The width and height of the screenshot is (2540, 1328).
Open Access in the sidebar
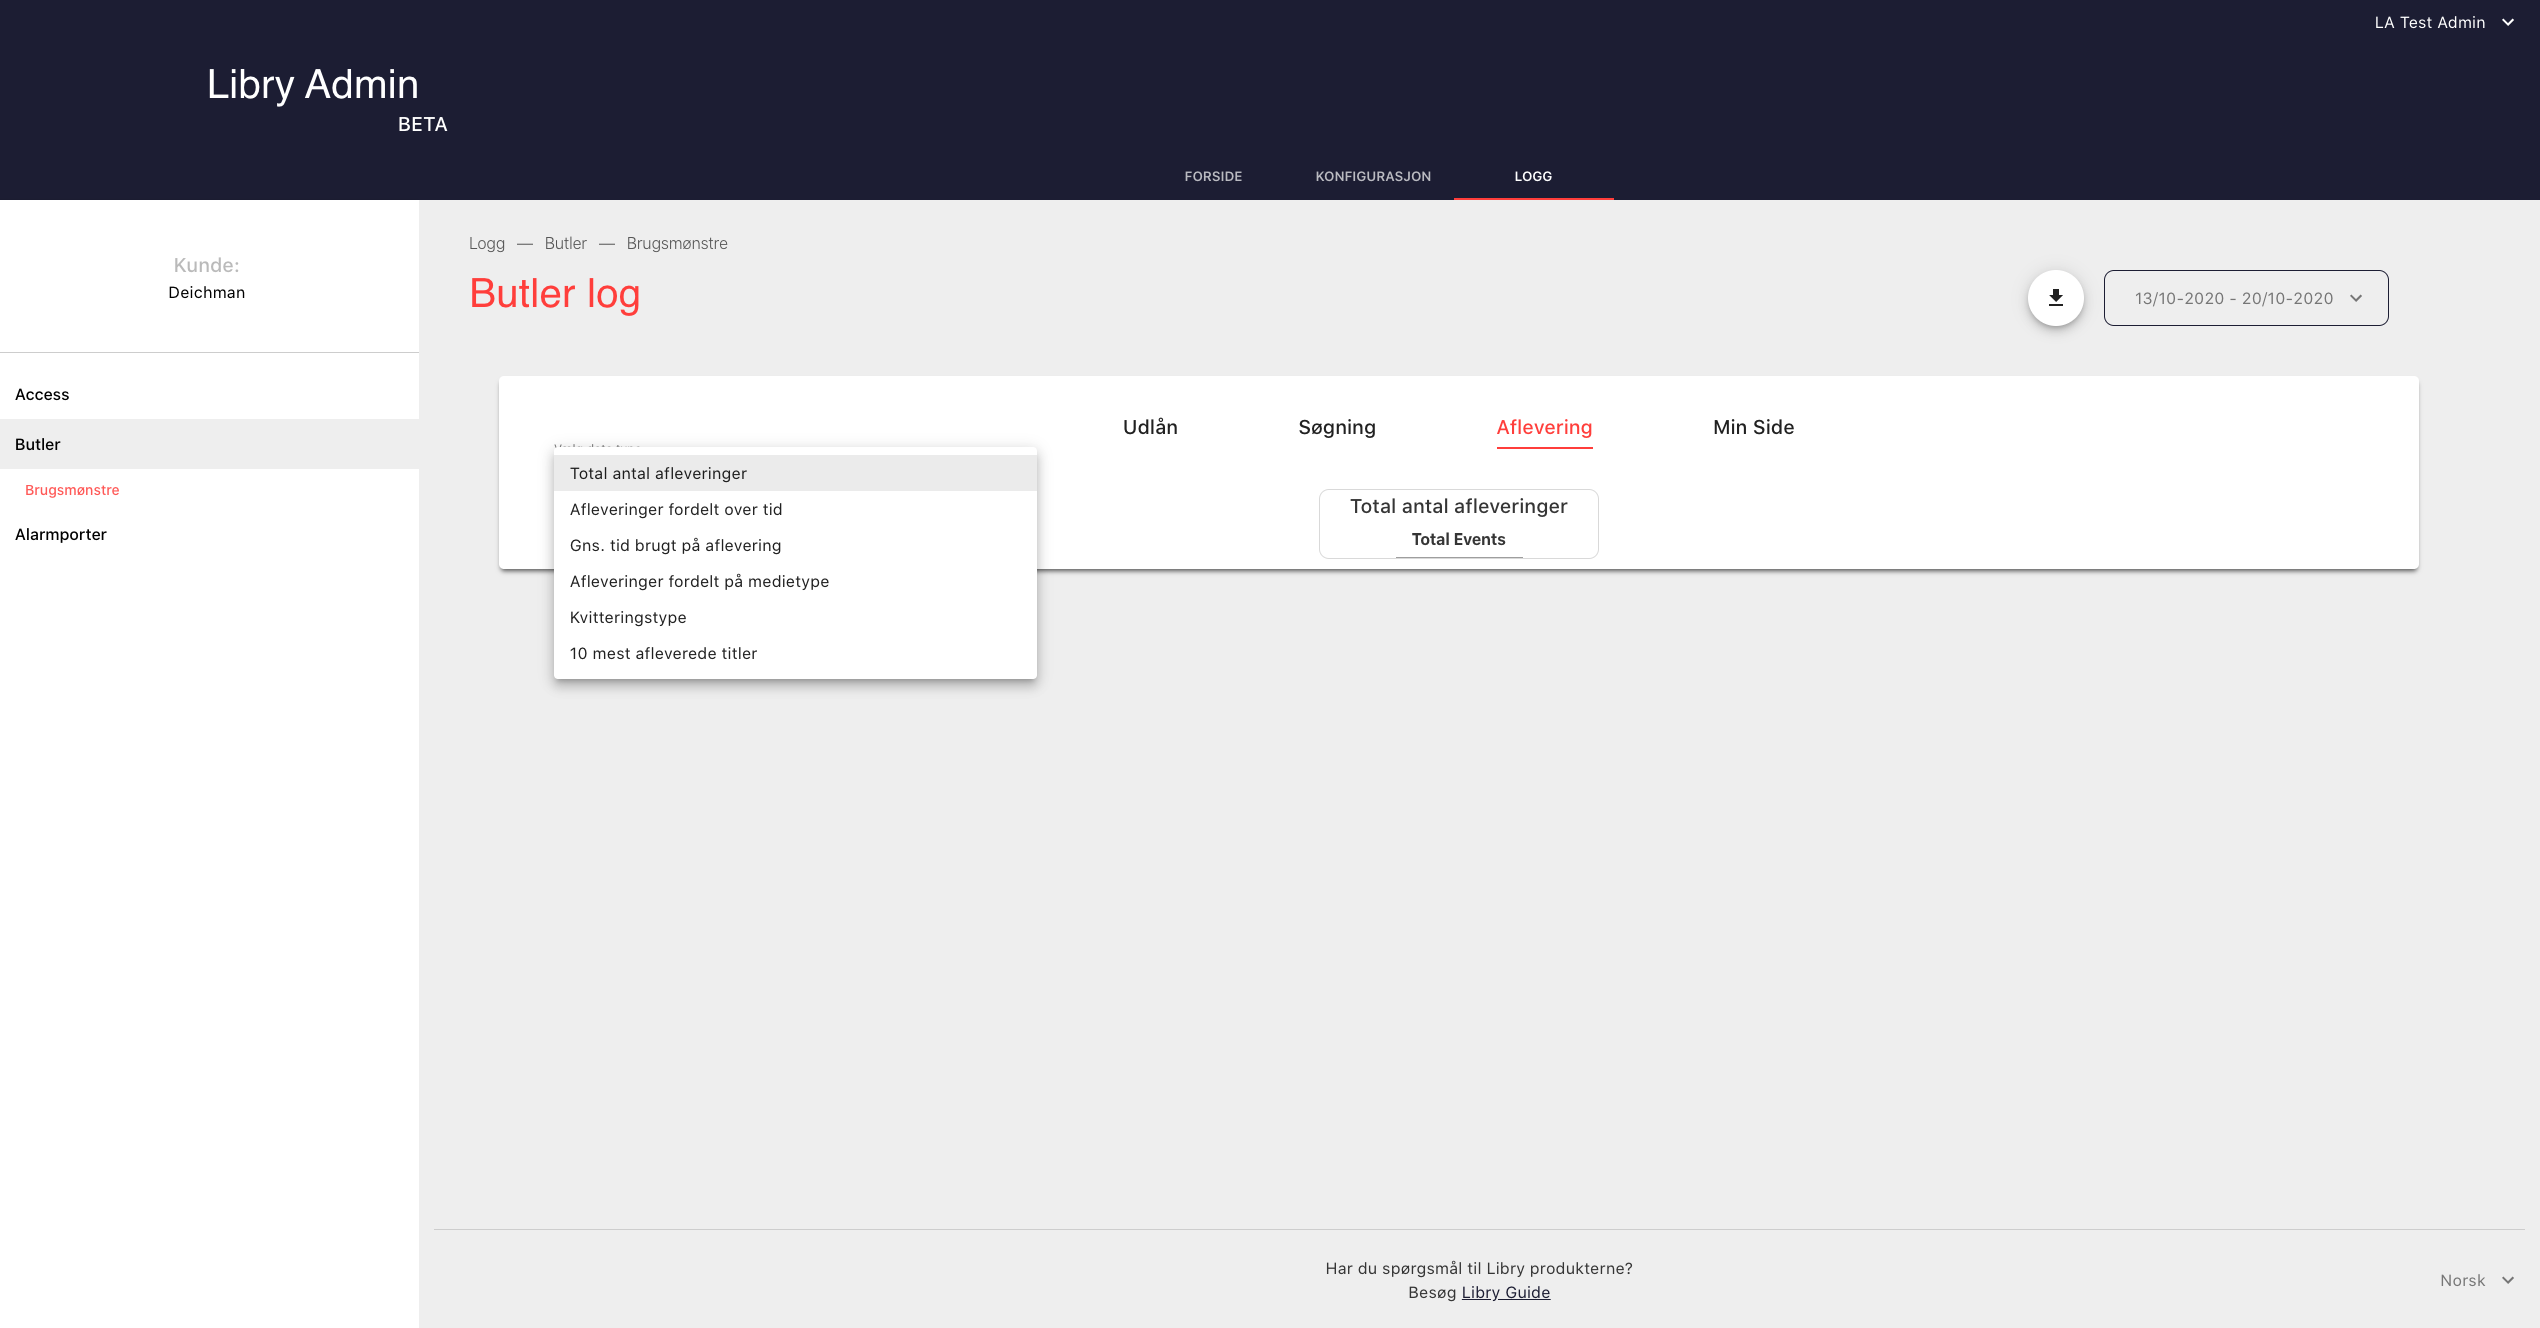pos(42,394)
